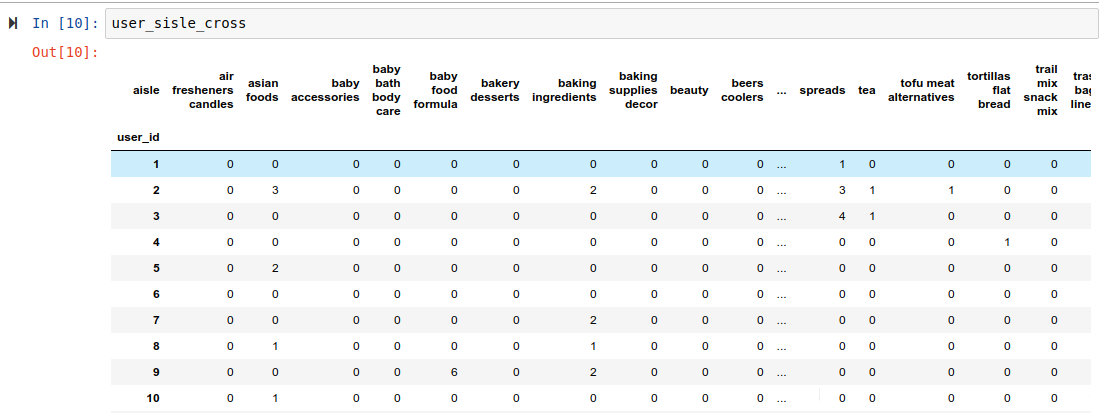
Task: Select the 'baby accessories' column header
Action: pyautogui.click(x=325, y=90)
